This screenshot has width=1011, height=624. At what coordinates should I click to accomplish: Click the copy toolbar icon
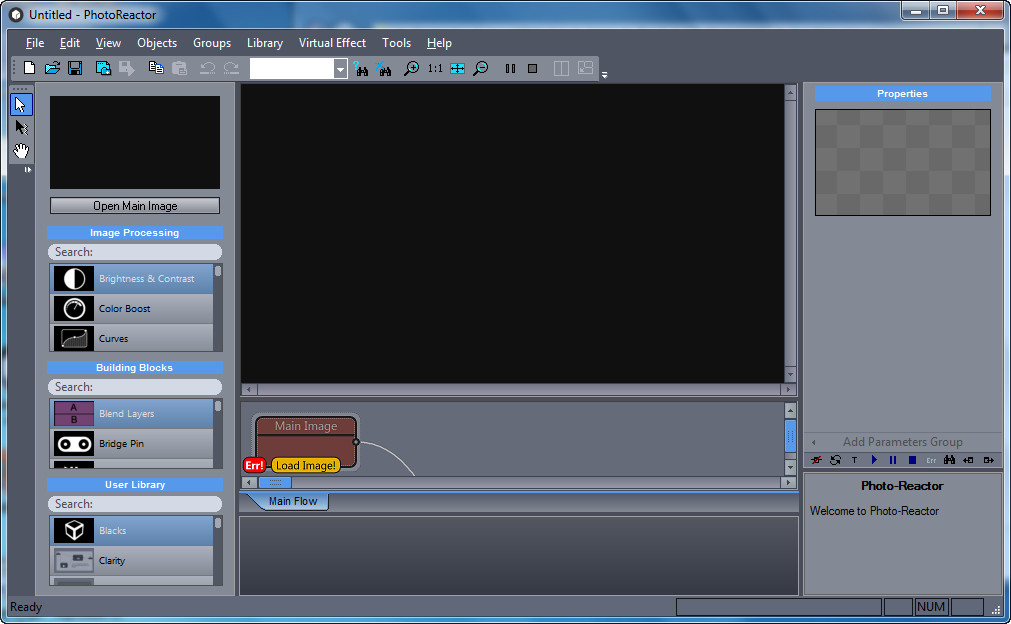pyautogui.click(x=156, y=68)
